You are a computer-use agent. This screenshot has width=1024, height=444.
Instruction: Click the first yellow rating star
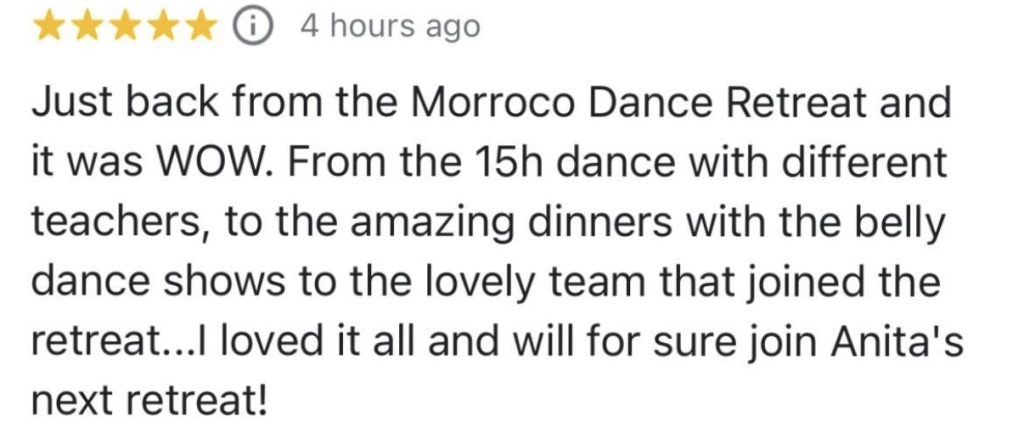(50, 27)
